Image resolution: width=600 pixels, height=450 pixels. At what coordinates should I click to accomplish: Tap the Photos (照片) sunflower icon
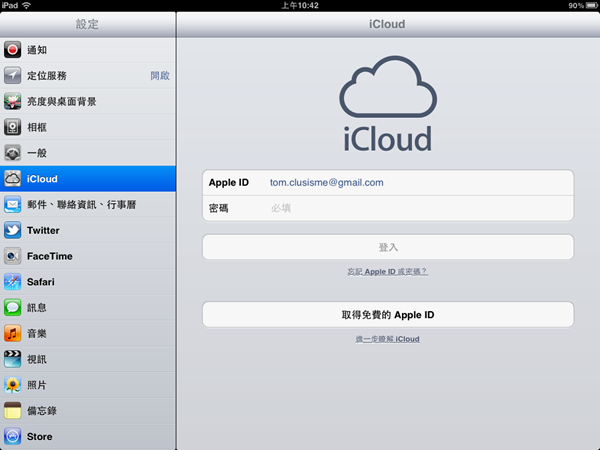point(12,385)
